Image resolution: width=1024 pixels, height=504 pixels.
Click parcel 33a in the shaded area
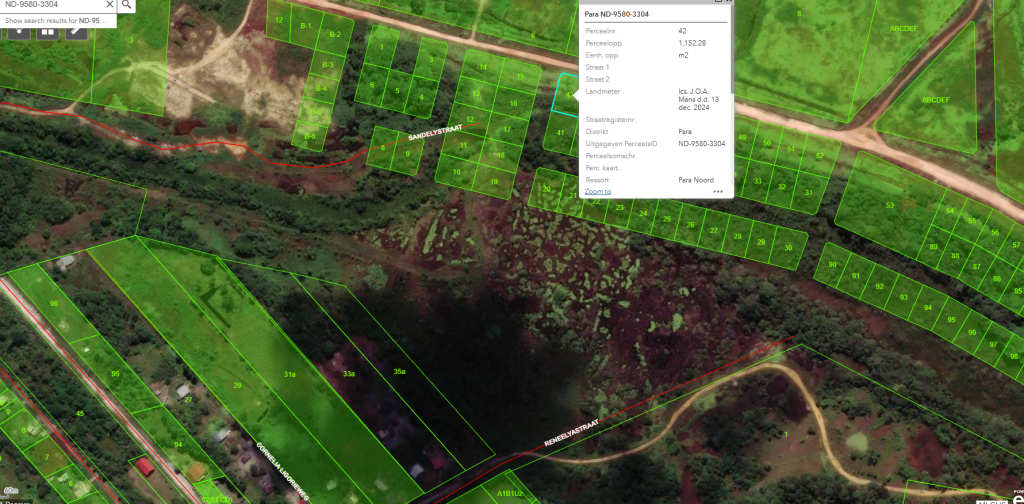349,373
